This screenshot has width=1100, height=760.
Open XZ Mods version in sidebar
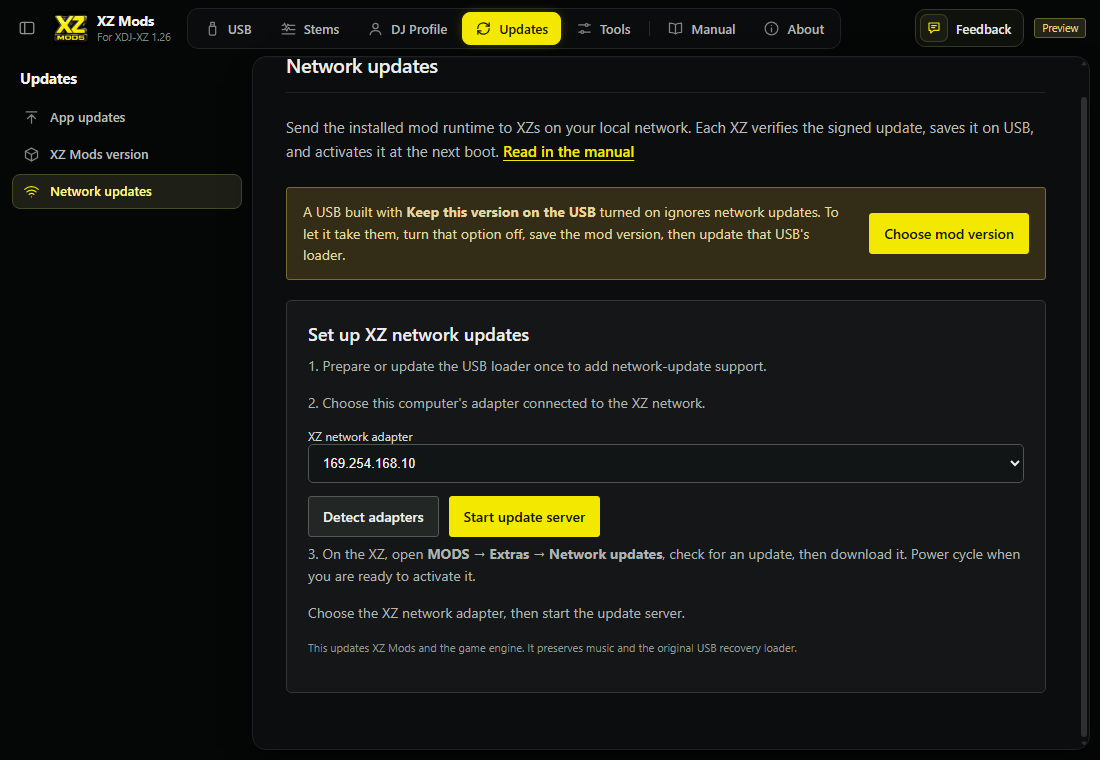127,154
